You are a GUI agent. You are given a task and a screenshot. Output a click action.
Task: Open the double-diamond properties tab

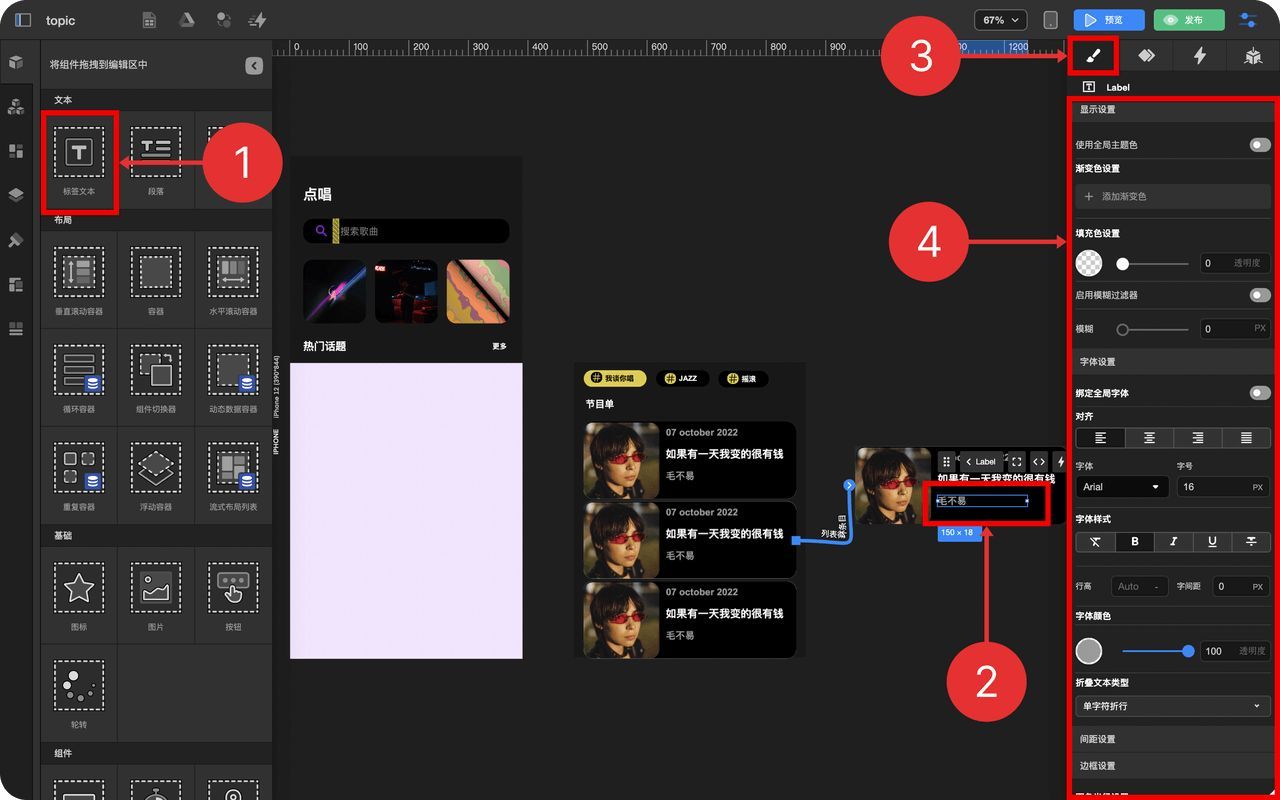(1146, 56)
